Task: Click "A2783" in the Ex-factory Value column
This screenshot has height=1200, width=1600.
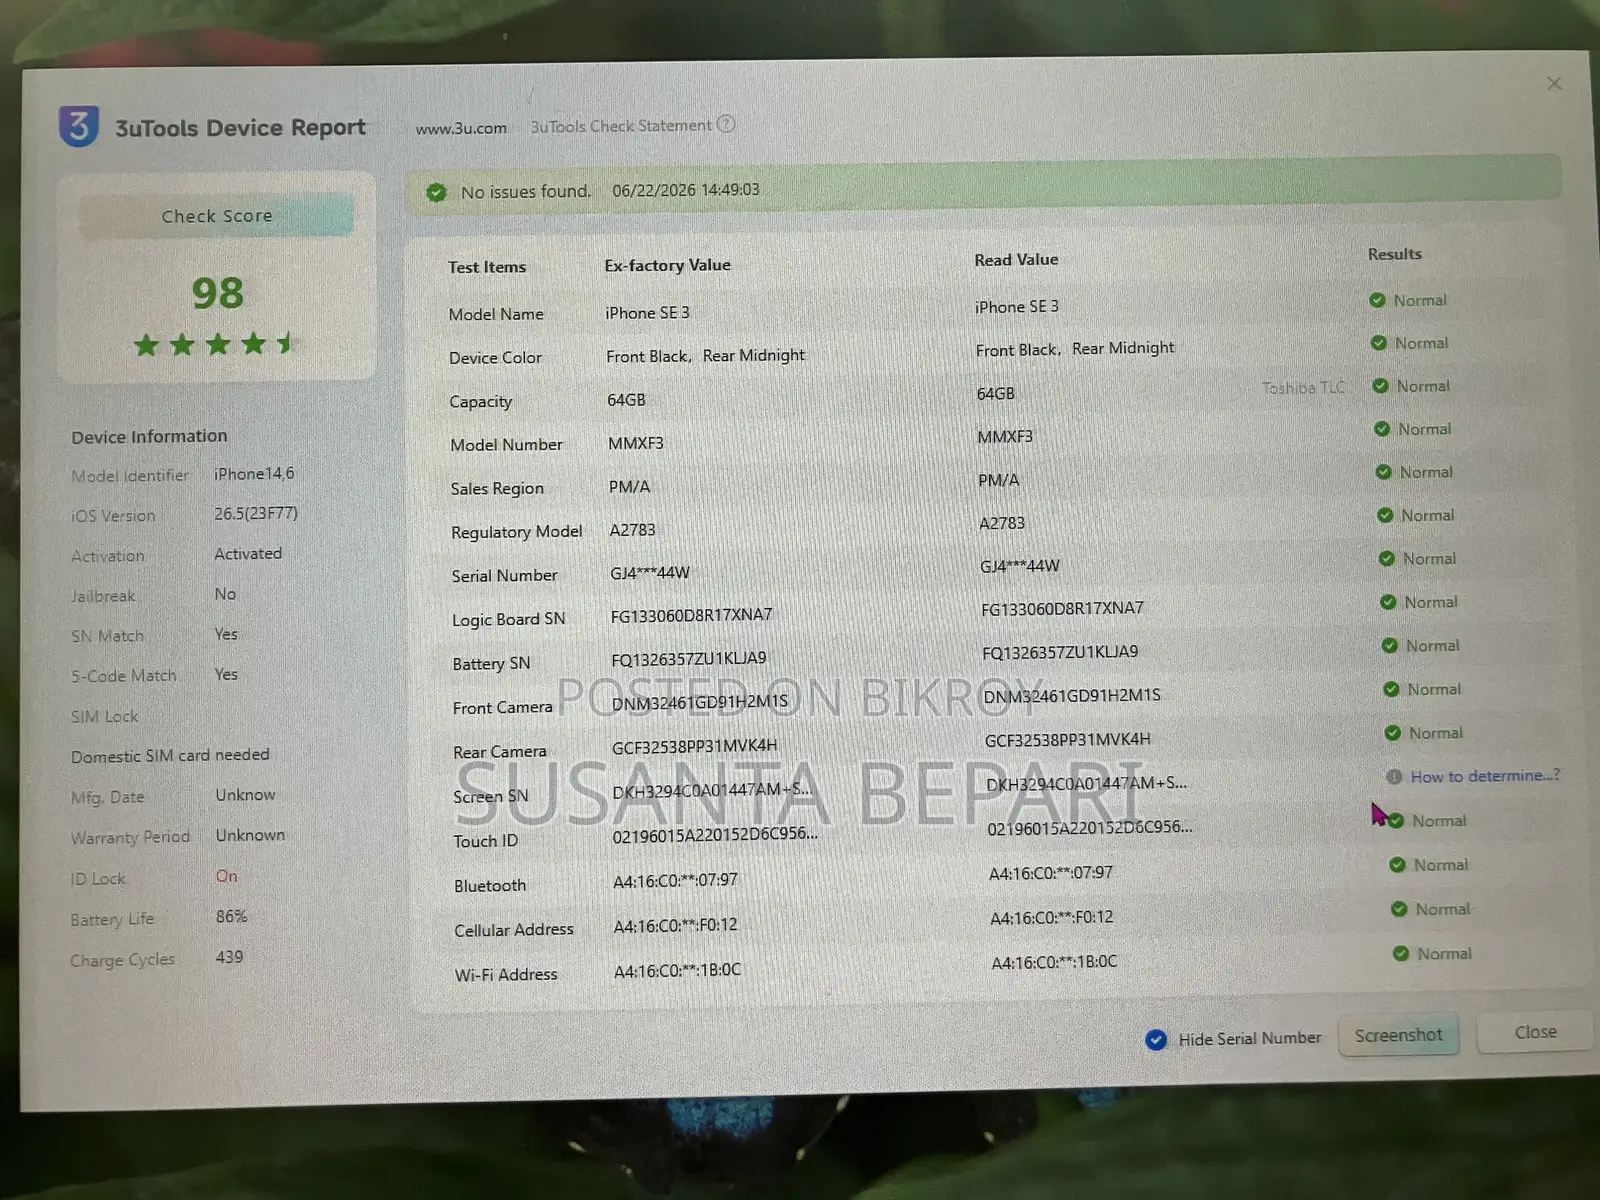Action: click(633, 530)
